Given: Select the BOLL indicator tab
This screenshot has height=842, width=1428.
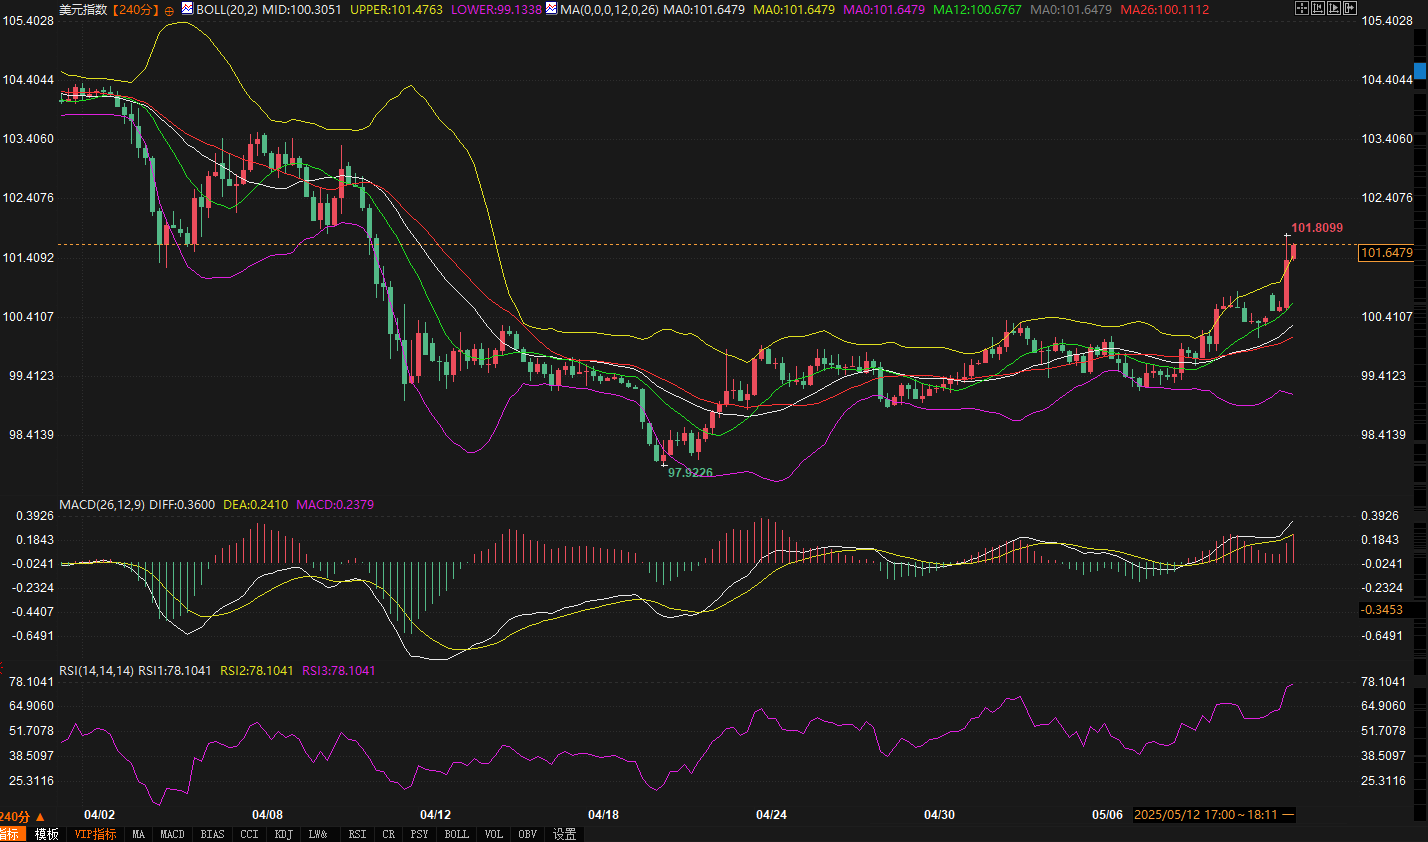Looking at the screenshot, I should coord(456,834).
